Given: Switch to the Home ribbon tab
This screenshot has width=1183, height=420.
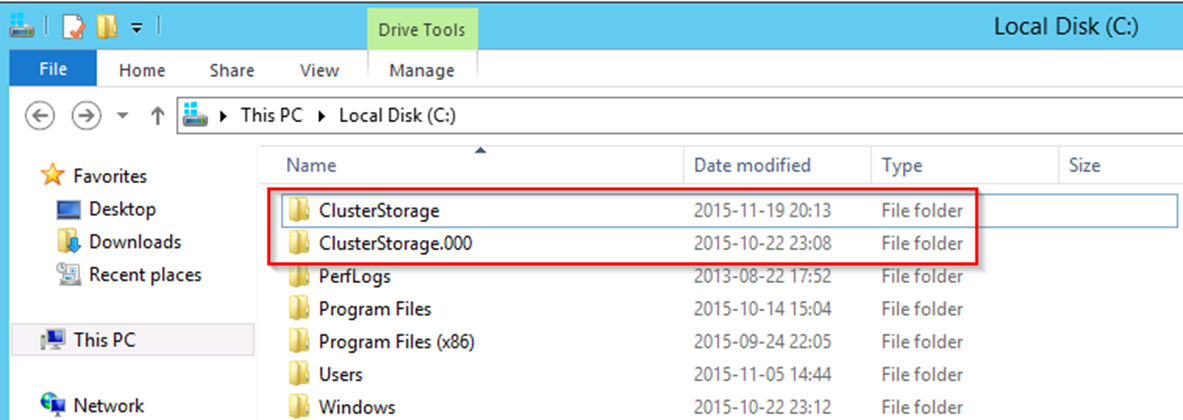Looking at the screenshot, I should click(142, 71).
